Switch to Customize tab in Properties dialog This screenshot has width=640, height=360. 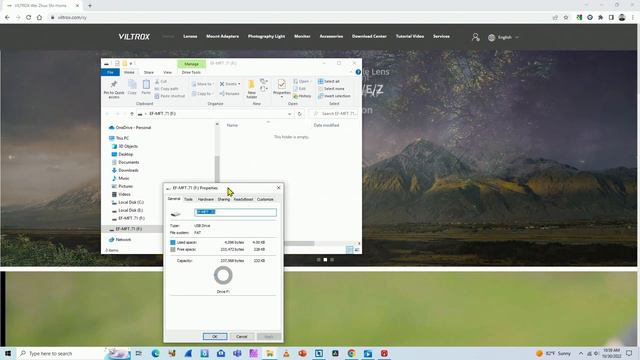pos(265,200)
